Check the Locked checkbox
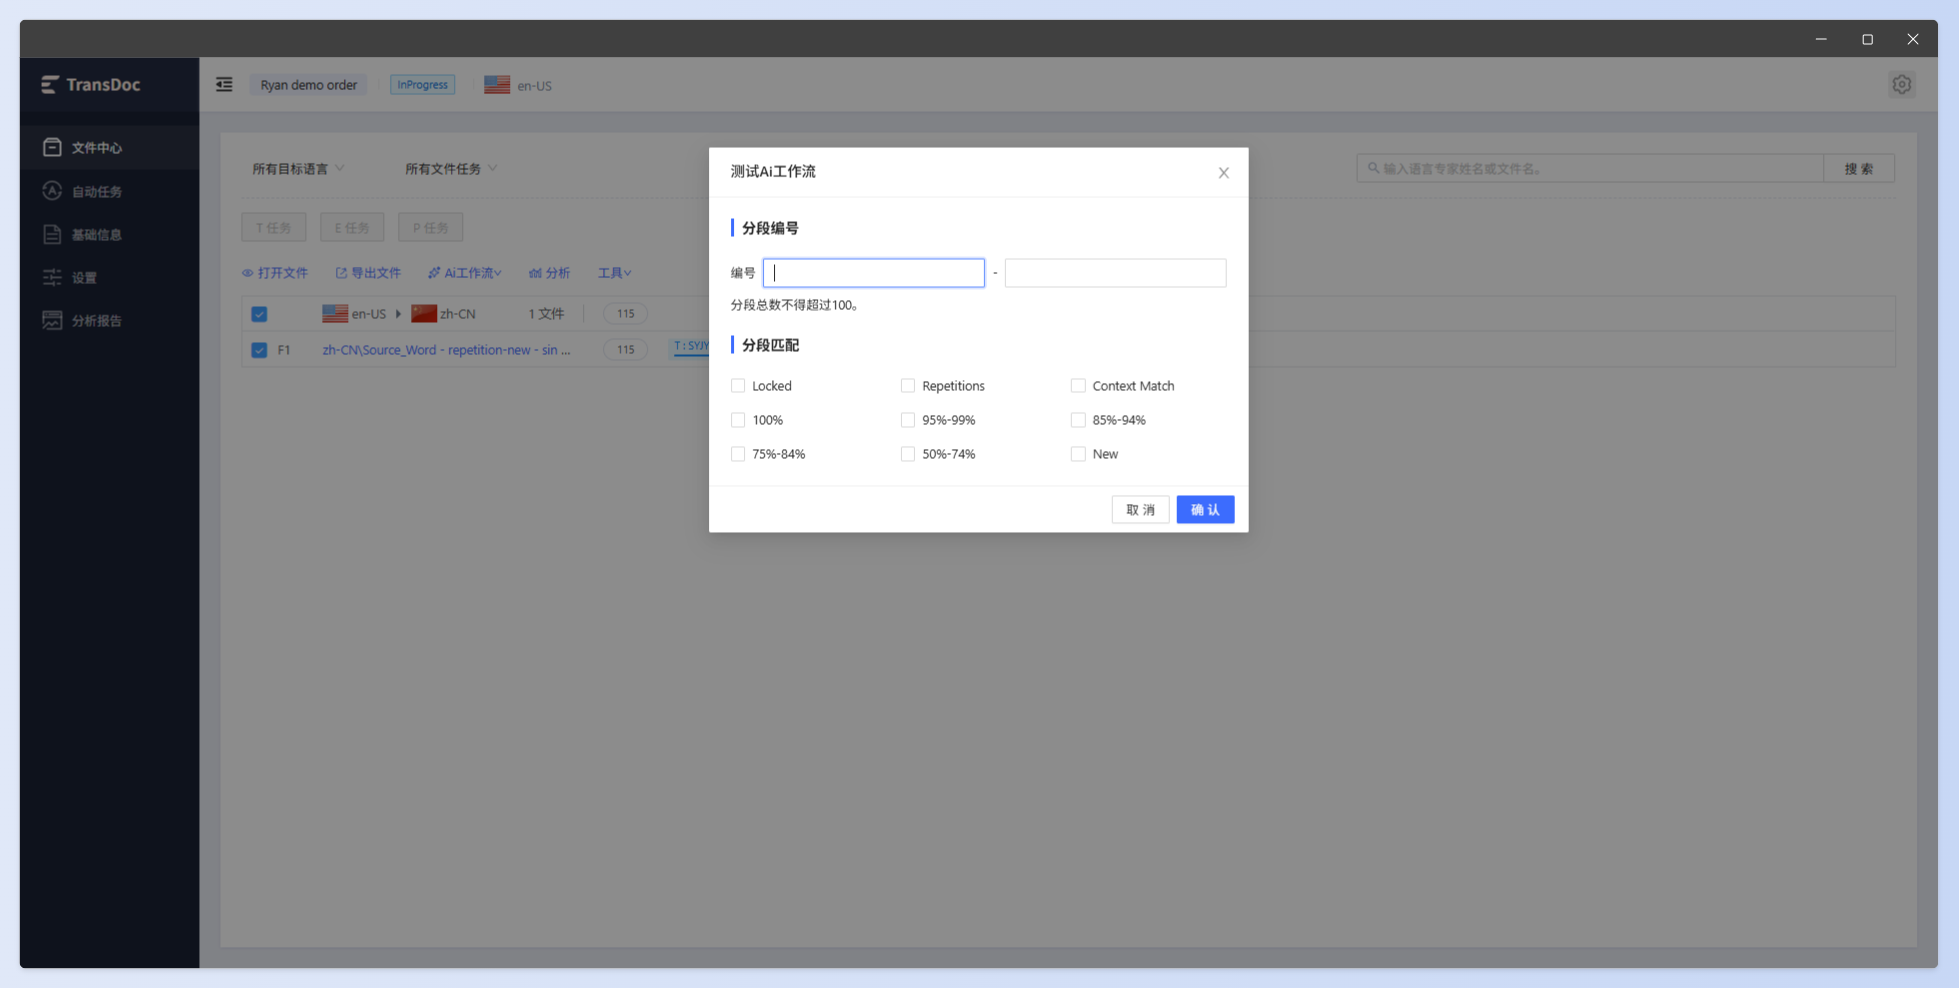This screenshot has width=1959, height=988. 738,386
